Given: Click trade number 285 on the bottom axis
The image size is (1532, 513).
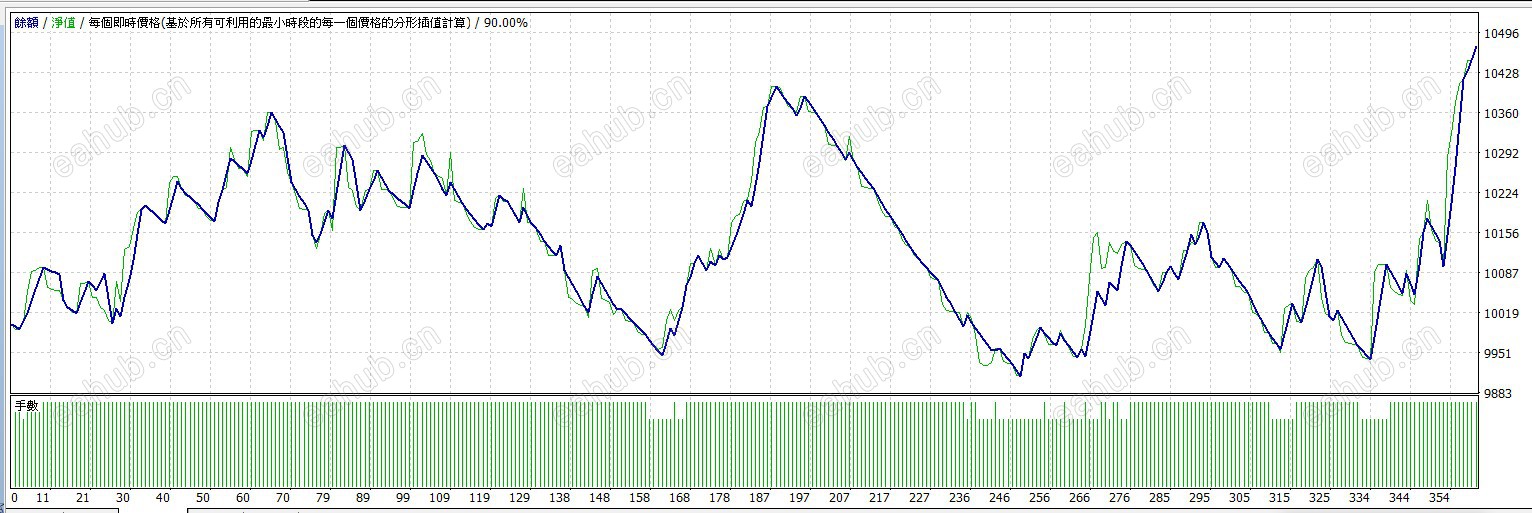Looking at the screenshot, I should coord(1159,498).
